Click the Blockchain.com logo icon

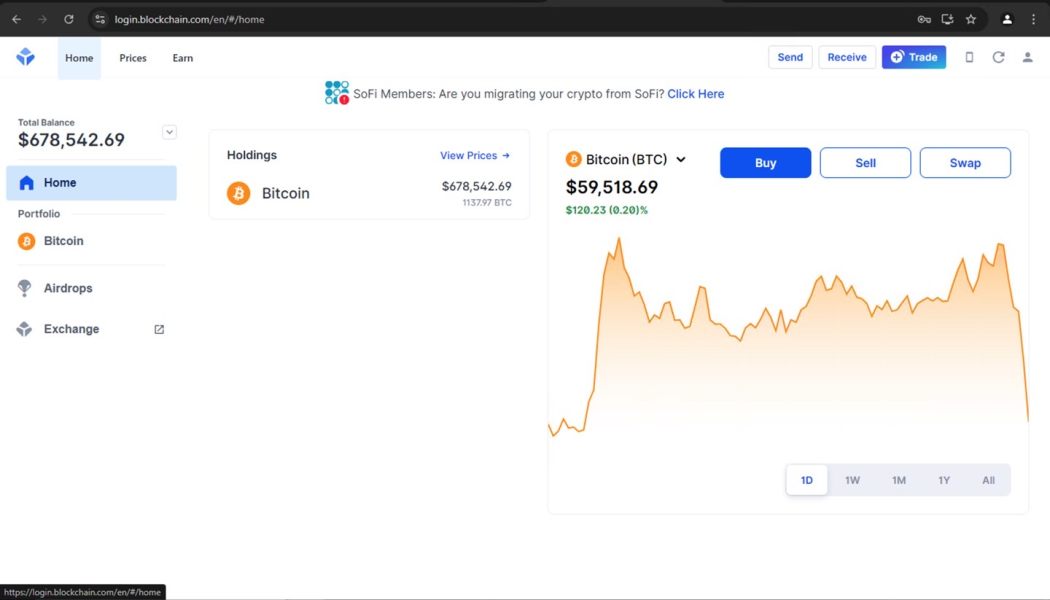pyautogui.click(x=26, y=58)
